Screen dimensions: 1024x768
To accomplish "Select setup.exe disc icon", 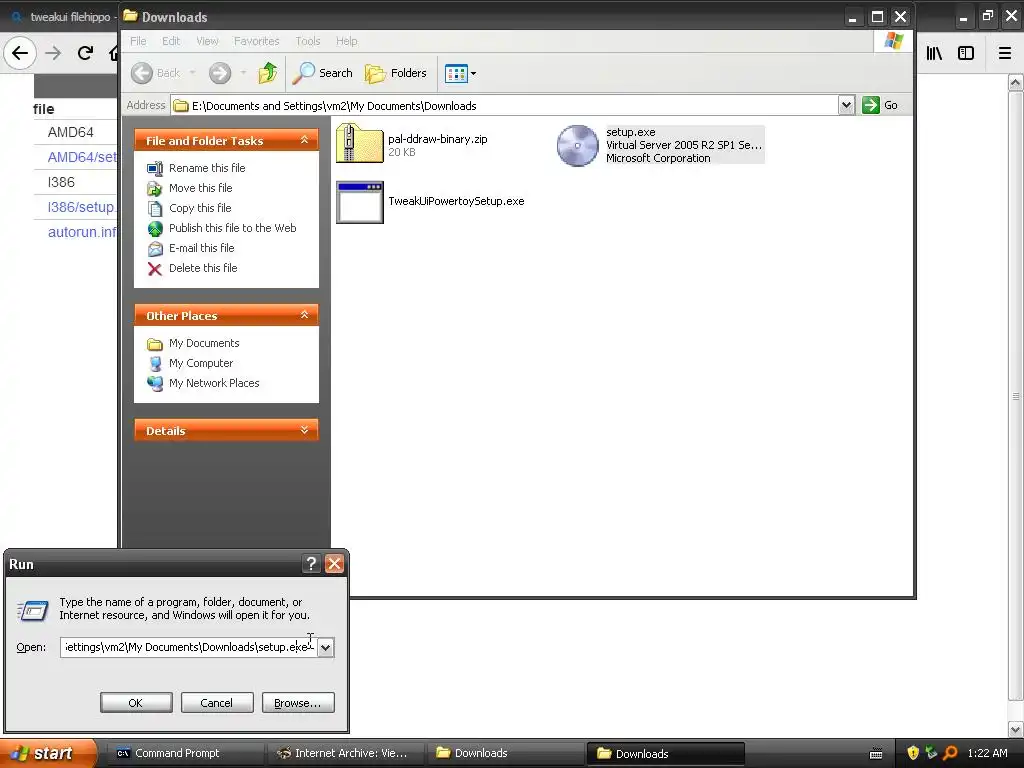I will pos(577,145).
